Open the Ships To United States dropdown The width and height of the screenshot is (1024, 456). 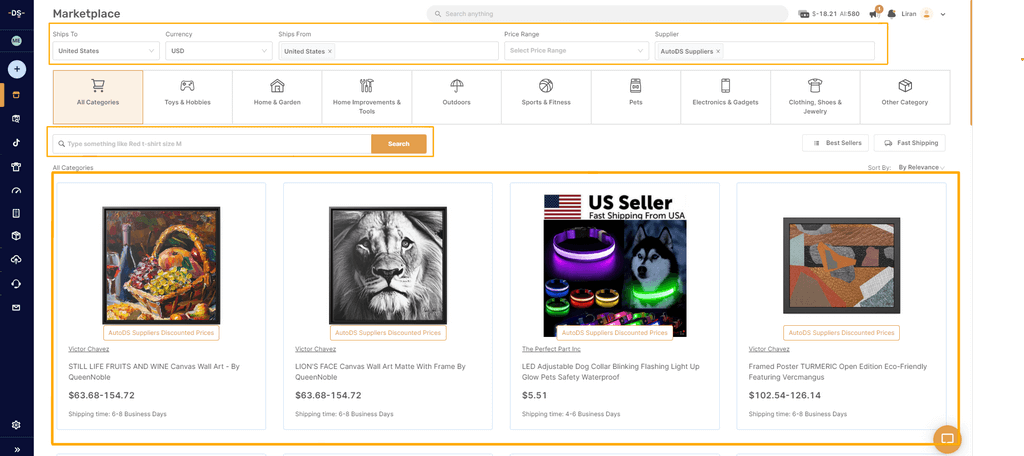[106, 50]
